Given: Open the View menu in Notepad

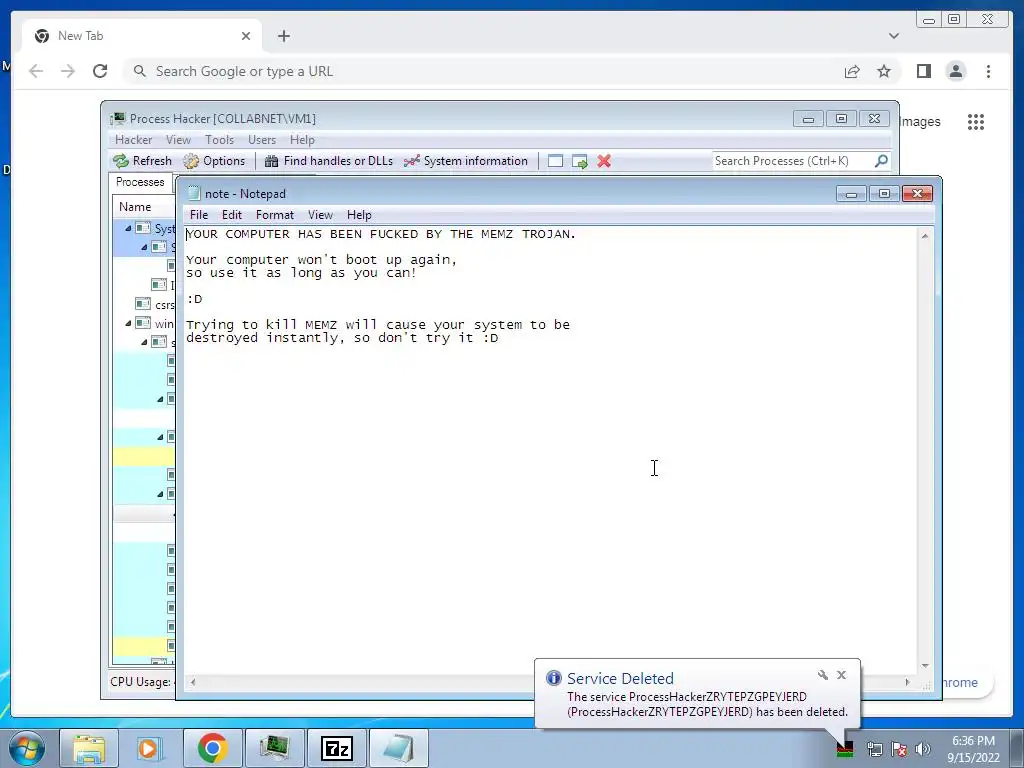Looking at the screenshot, I should pos(320,215).
